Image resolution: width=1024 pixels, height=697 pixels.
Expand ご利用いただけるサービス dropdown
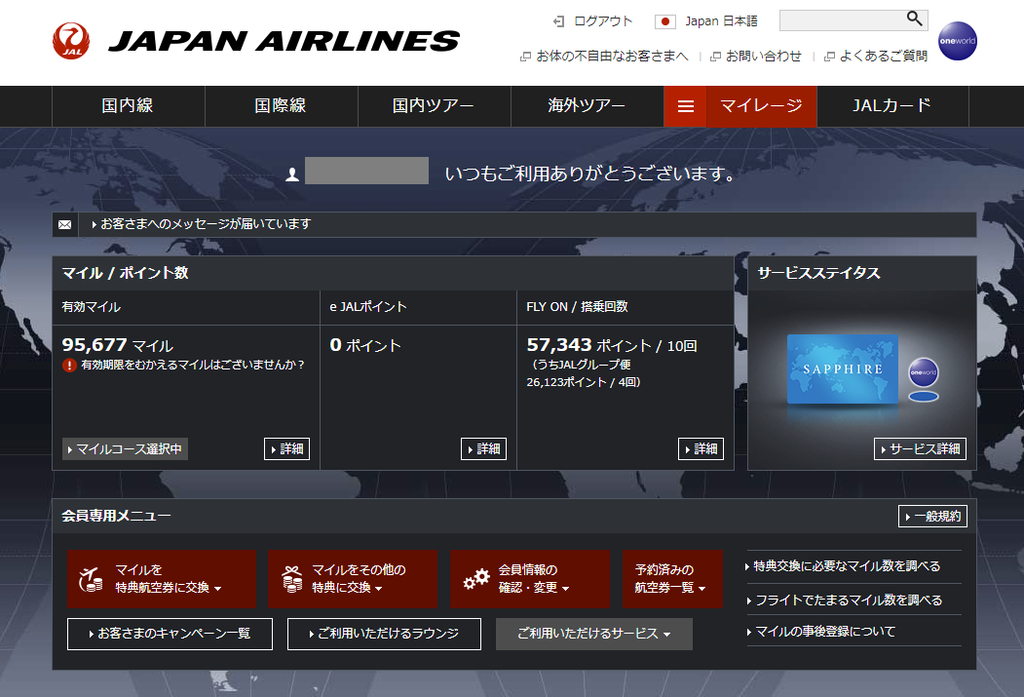pos(594,634)
